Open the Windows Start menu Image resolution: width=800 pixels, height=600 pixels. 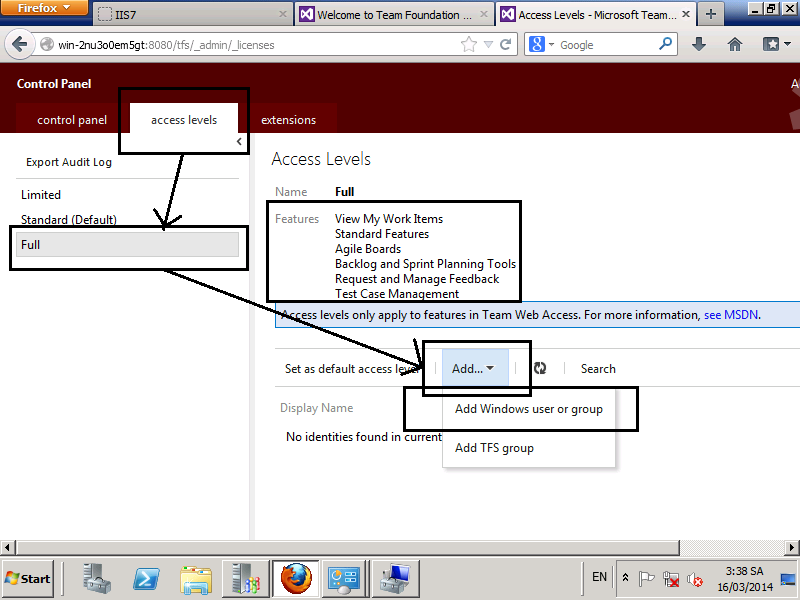(28, 579)
